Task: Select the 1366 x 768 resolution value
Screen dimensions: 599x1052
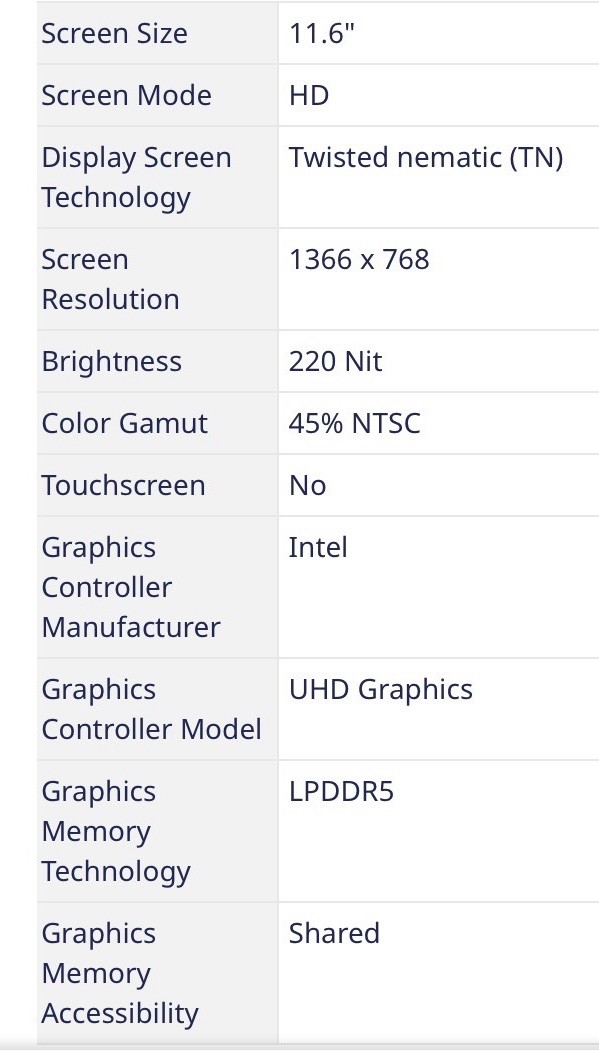Action: (x=359, y=260)
